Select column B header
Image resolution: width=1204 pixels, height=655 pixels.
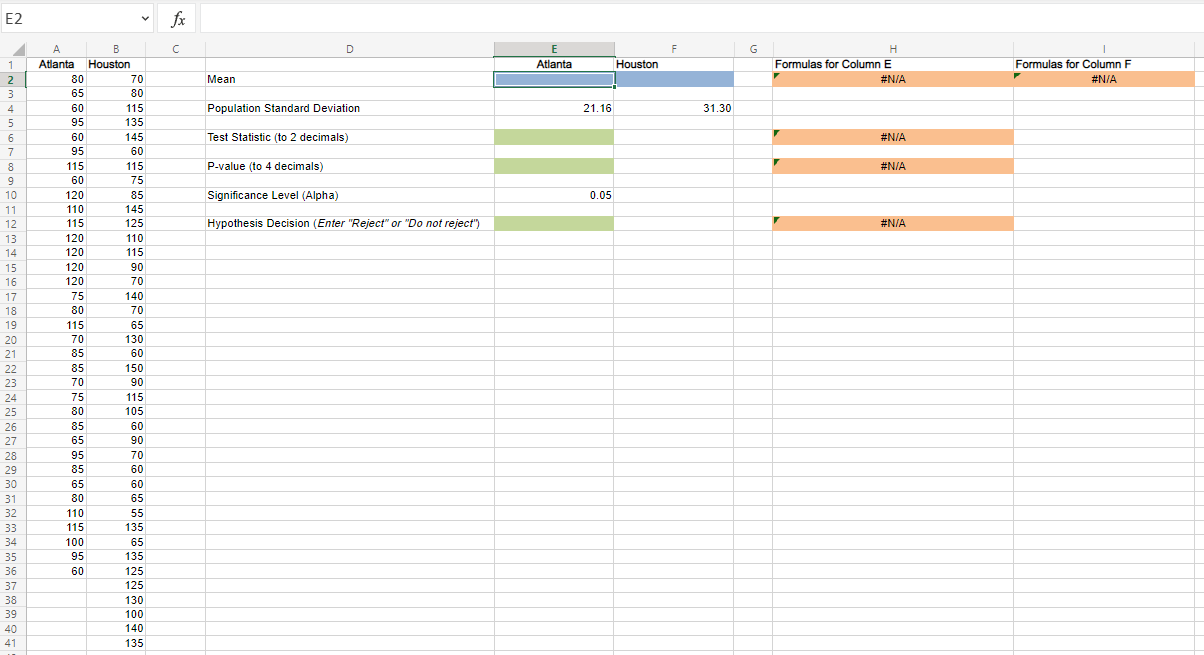click(x=116, y=50)
